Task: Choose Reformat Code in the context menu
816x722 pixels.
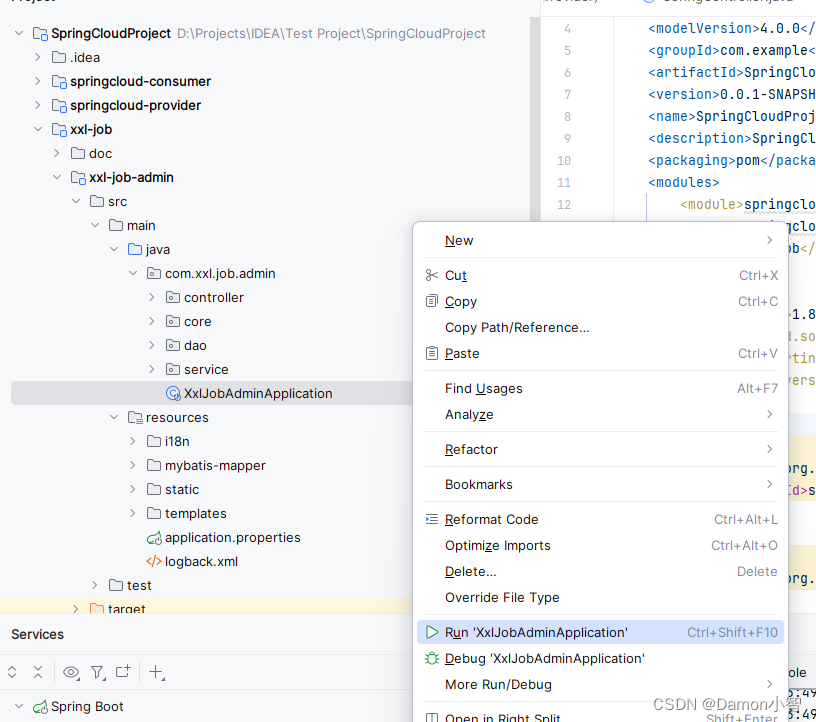Action: point(491,520)
